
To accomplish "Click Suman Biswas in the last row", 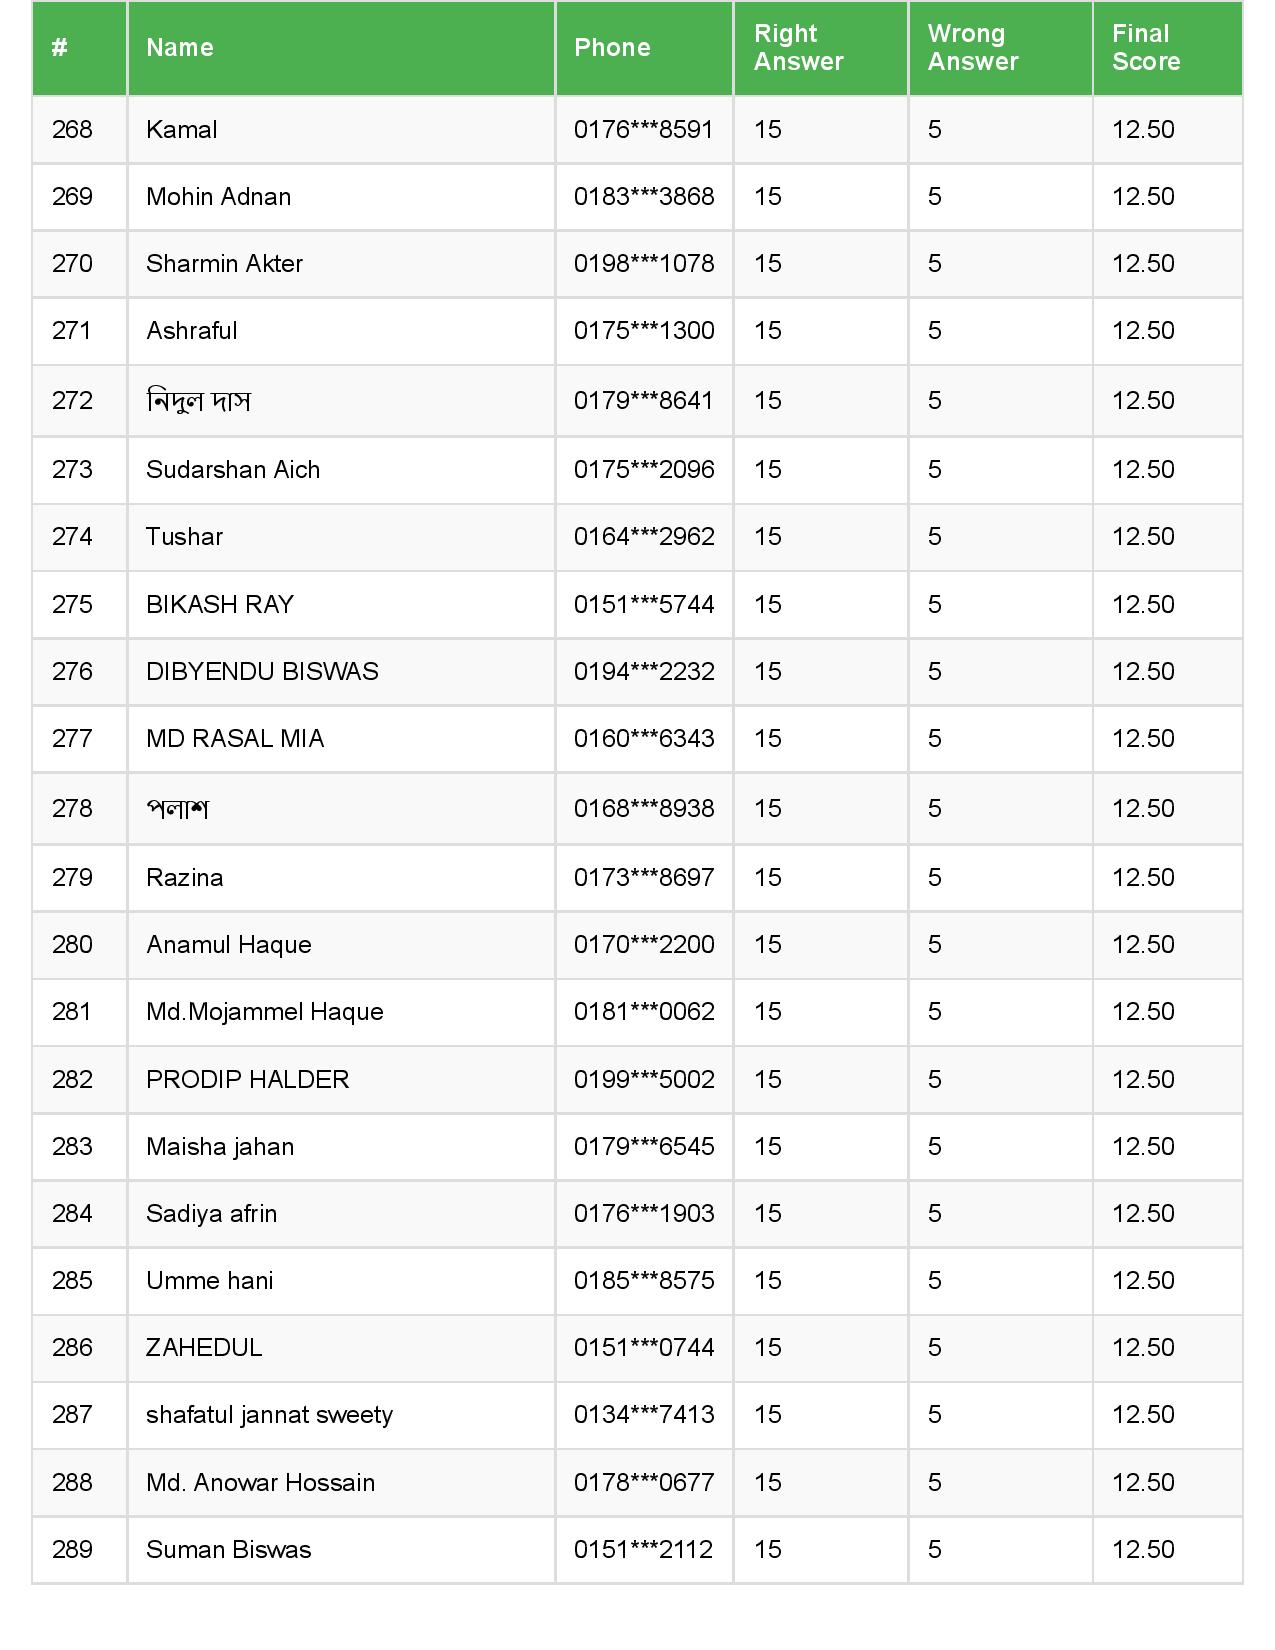I will 228,1550.
